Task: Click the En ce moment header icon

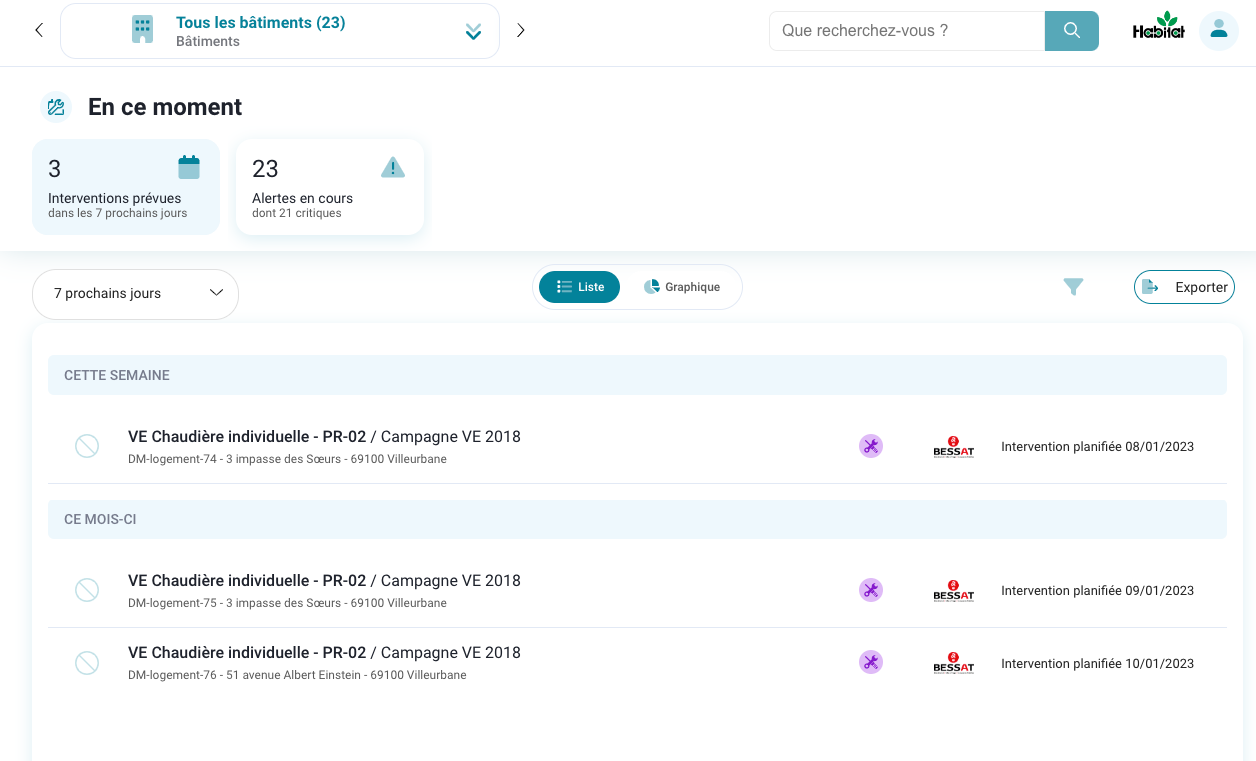Action: [x=56, y=107]
